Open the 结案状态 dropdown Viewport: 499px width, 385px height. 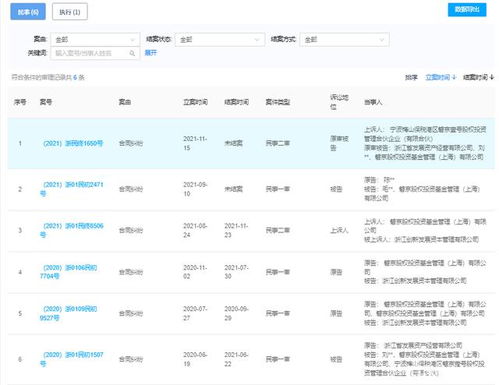(x=220, y=40)
